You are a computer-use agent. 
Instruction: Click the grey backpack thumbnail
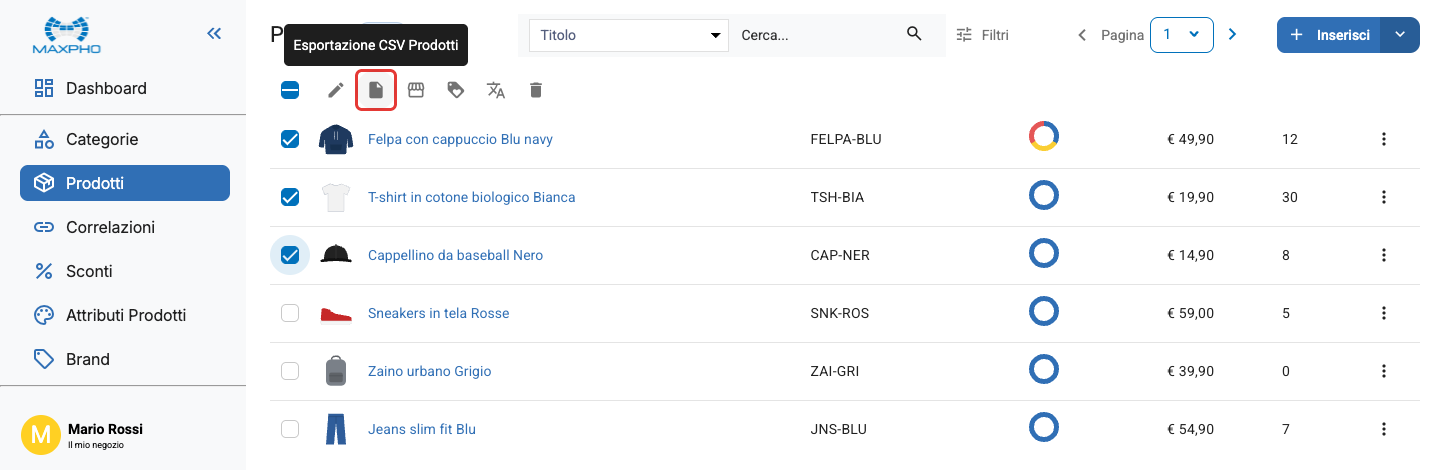tap(336, 371)
